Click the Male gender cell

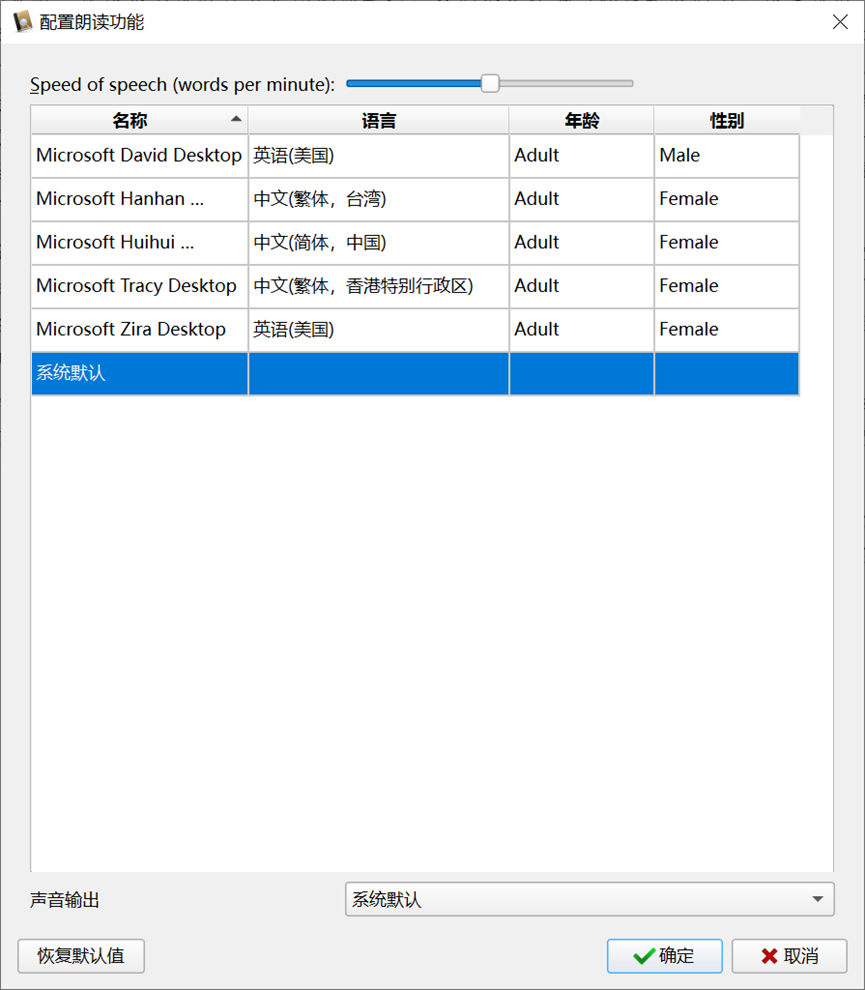[727, 155]
